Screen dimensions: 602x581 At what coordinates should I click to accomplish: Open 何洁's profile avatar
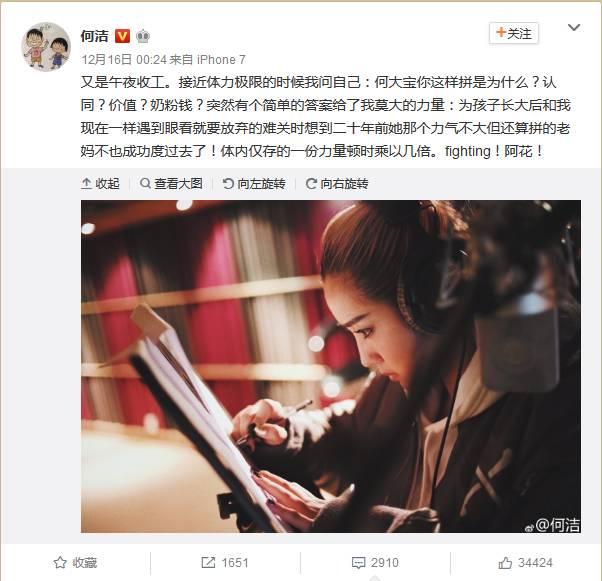(46, 47)
